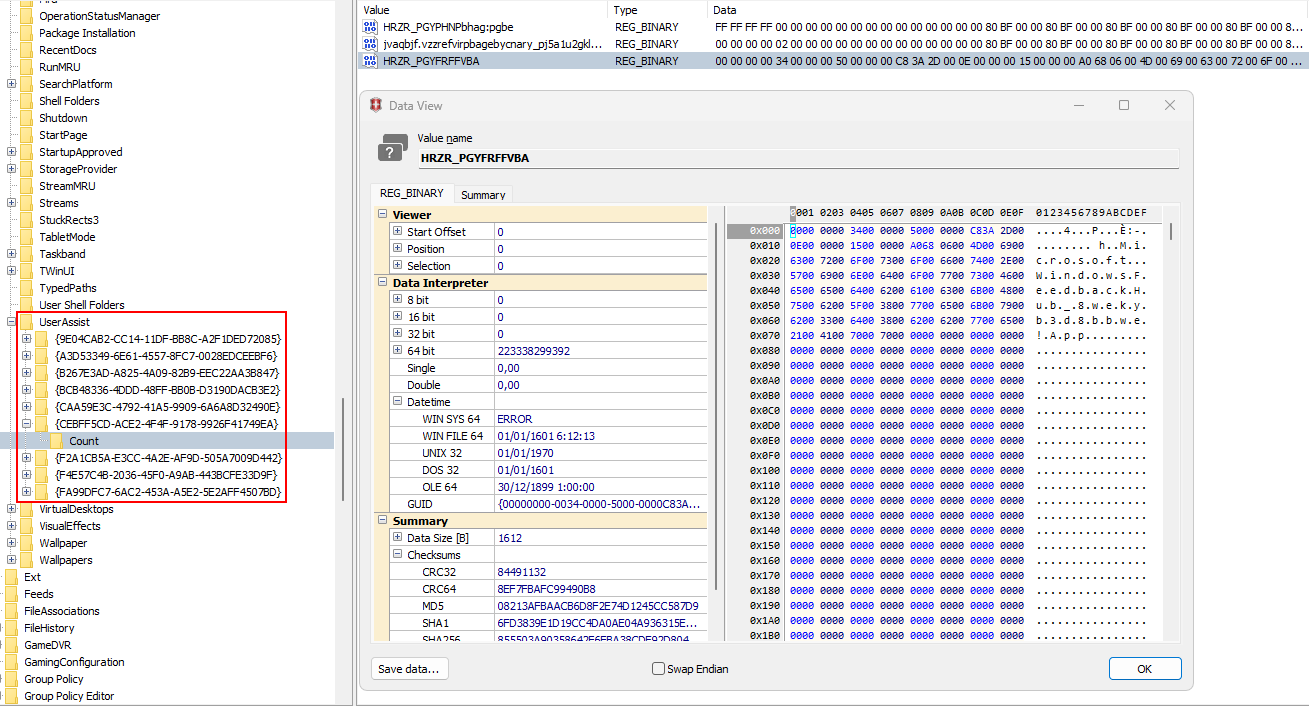
Task: Collapse the Data Interpreter section
Action: point(383,283)
